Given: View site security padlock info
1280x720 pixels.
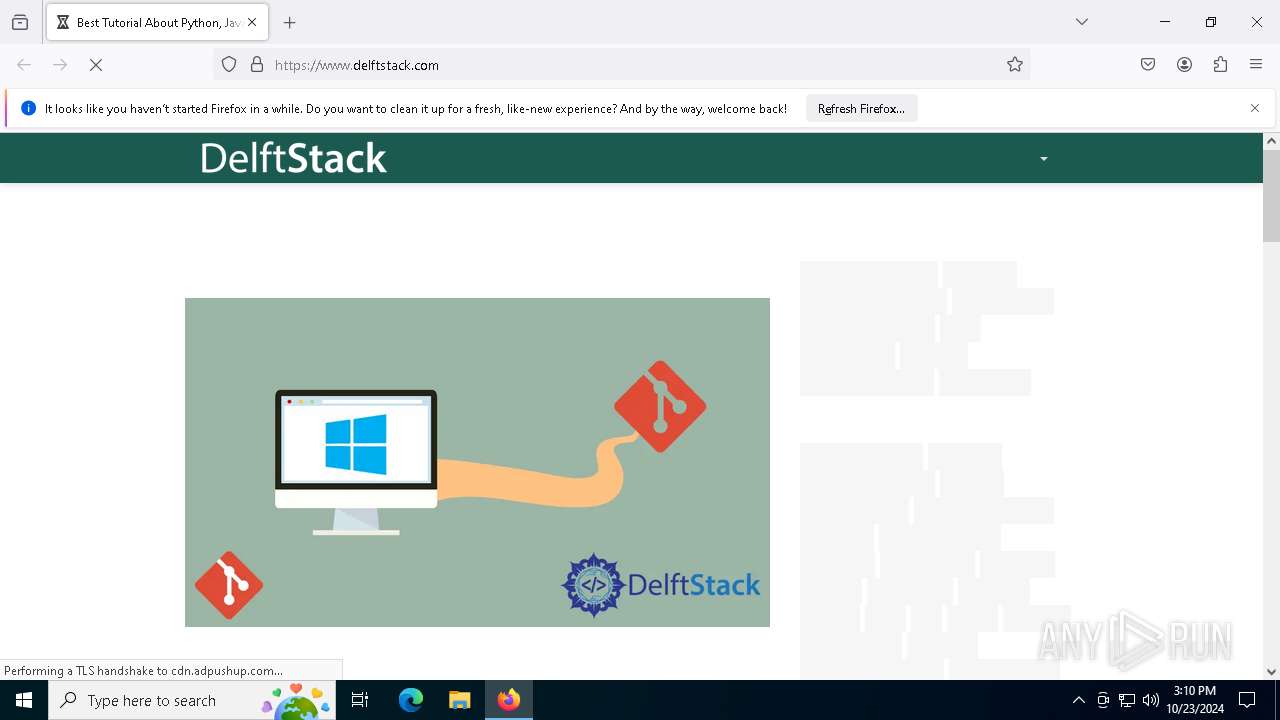Looking at the screenshot, I should (x=257, y=65).
